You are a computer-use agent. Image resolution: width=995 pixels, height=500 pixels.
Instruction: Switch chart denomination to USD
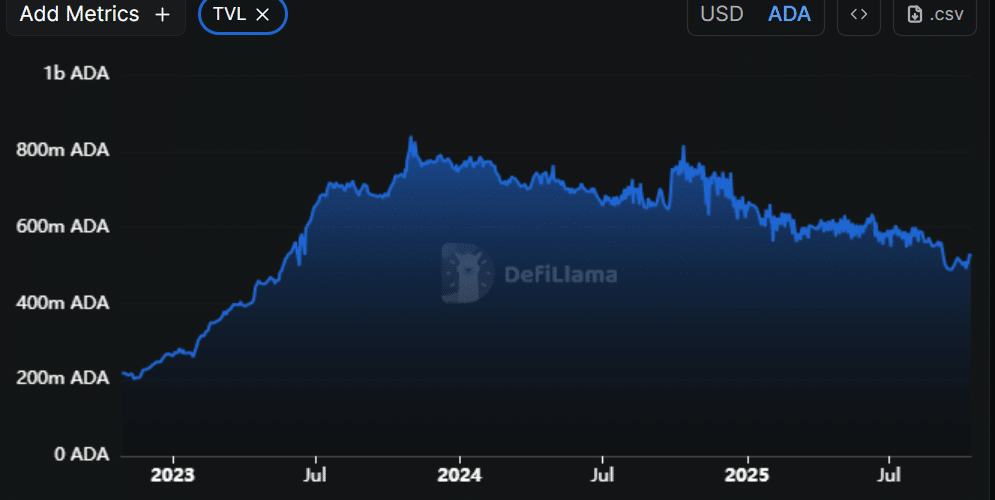tap(721, 15)
